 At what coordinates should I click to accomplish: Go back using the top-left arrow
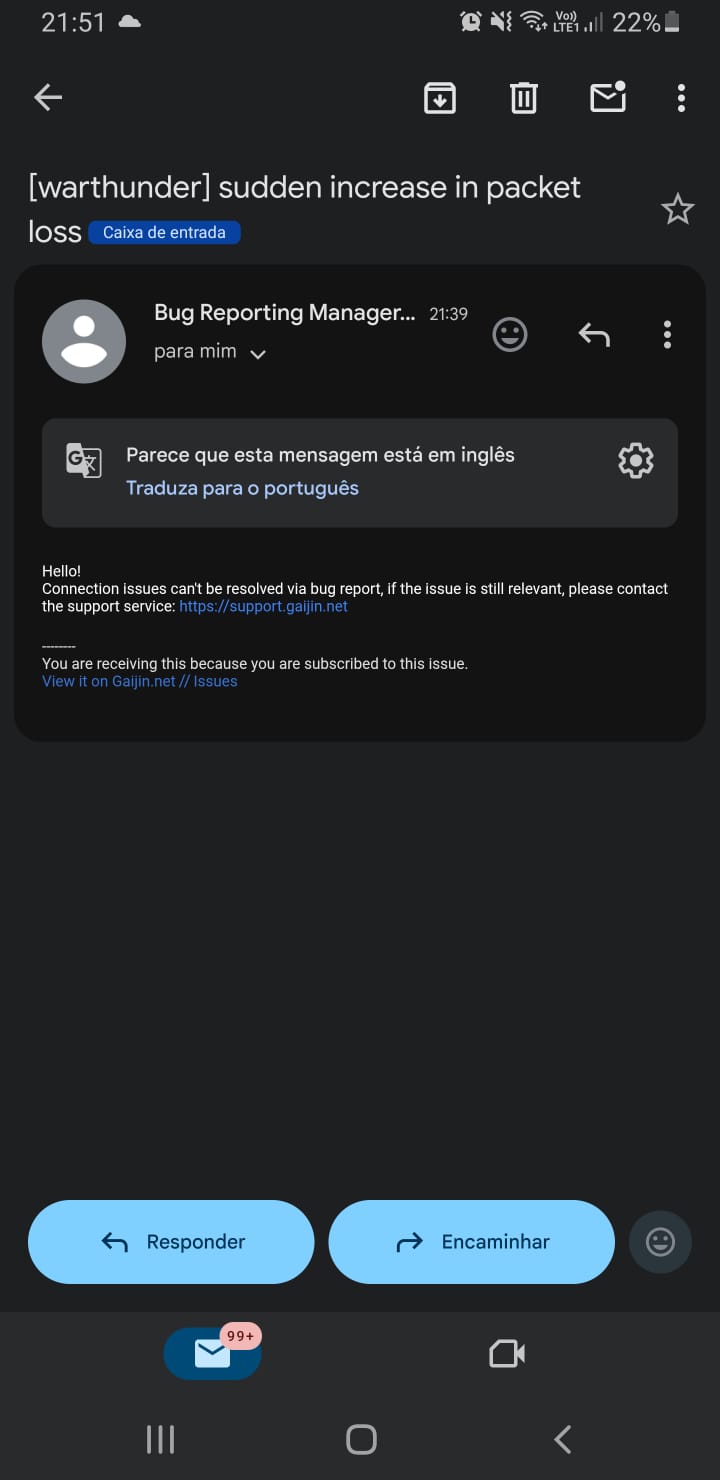[48, 97]
